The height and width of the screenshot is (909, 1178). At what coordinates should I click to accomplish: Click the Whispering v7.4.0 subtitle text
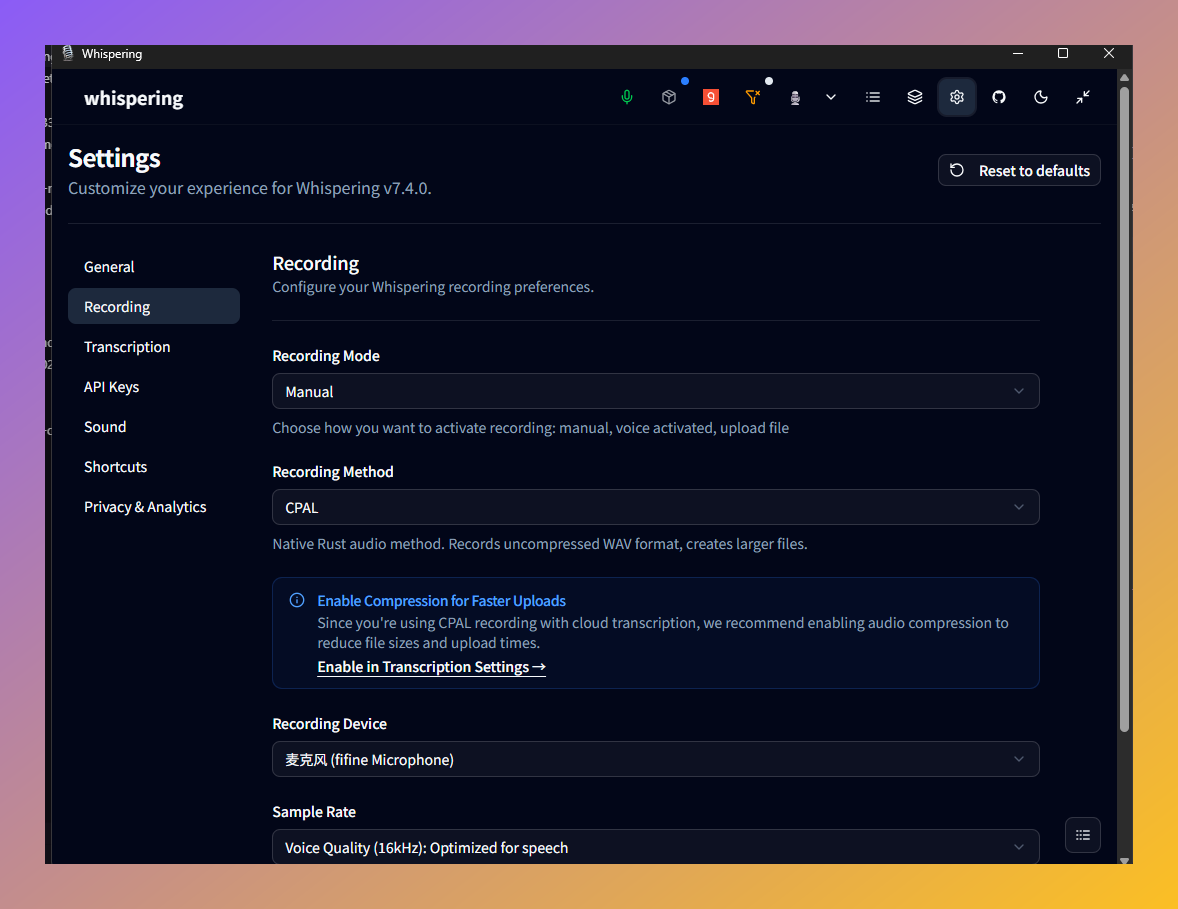(x=249, y=188)
